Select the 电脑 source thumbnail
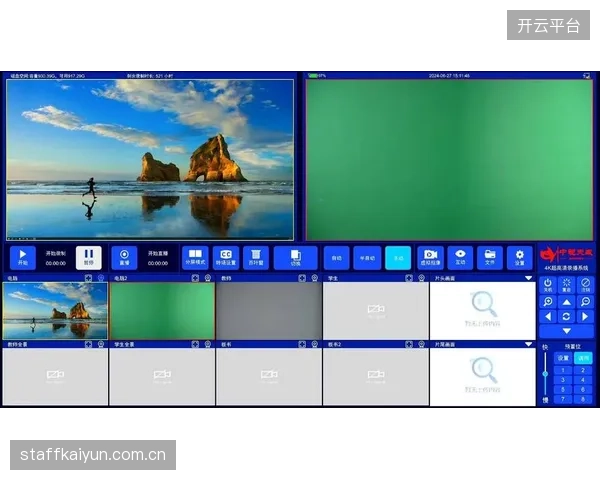The height and width of the screenshot is (480, 600). 55,311
